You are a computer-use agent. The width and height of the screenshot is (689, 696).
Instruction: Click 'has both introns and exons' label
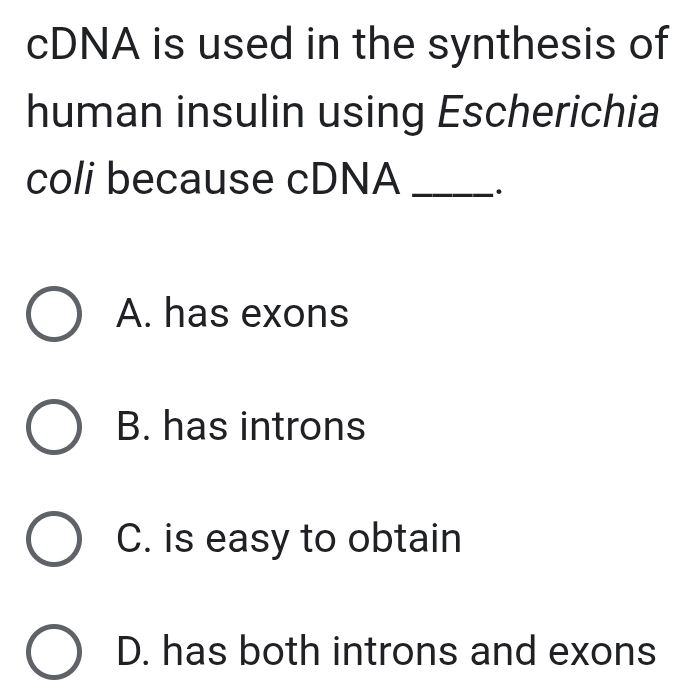(x=410, y=651)
